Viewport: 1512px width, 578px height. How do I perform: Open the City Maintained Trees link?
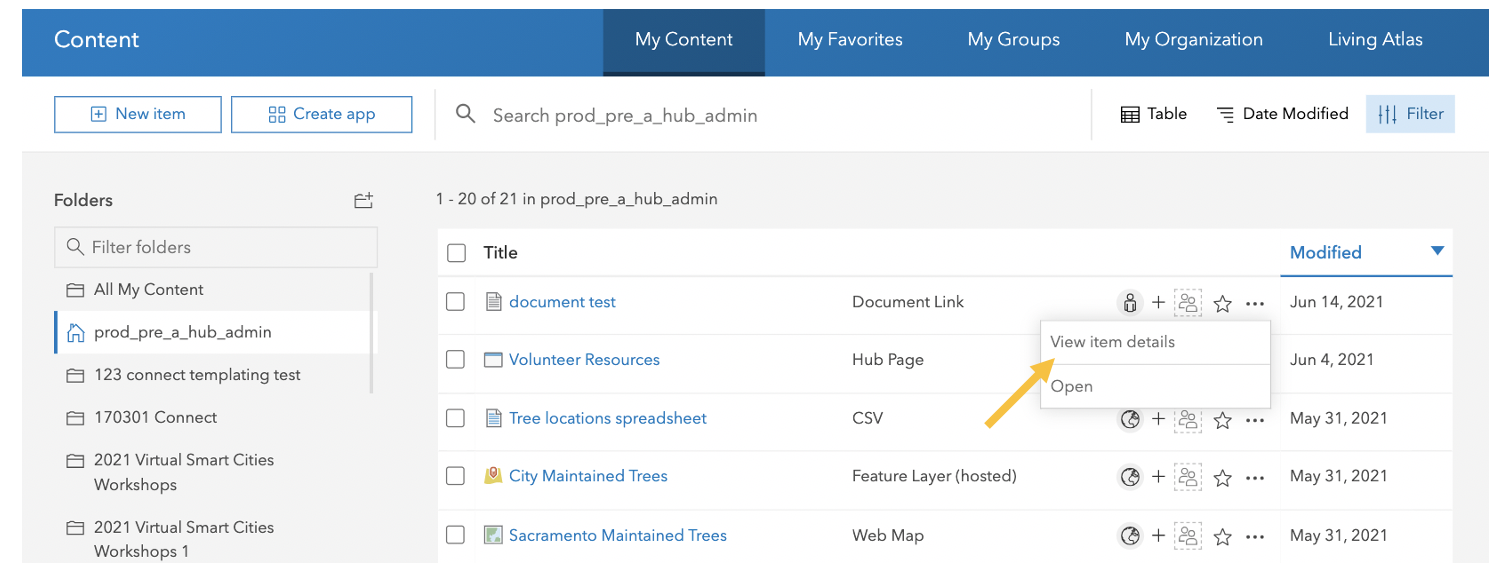(x=588, y=476)
